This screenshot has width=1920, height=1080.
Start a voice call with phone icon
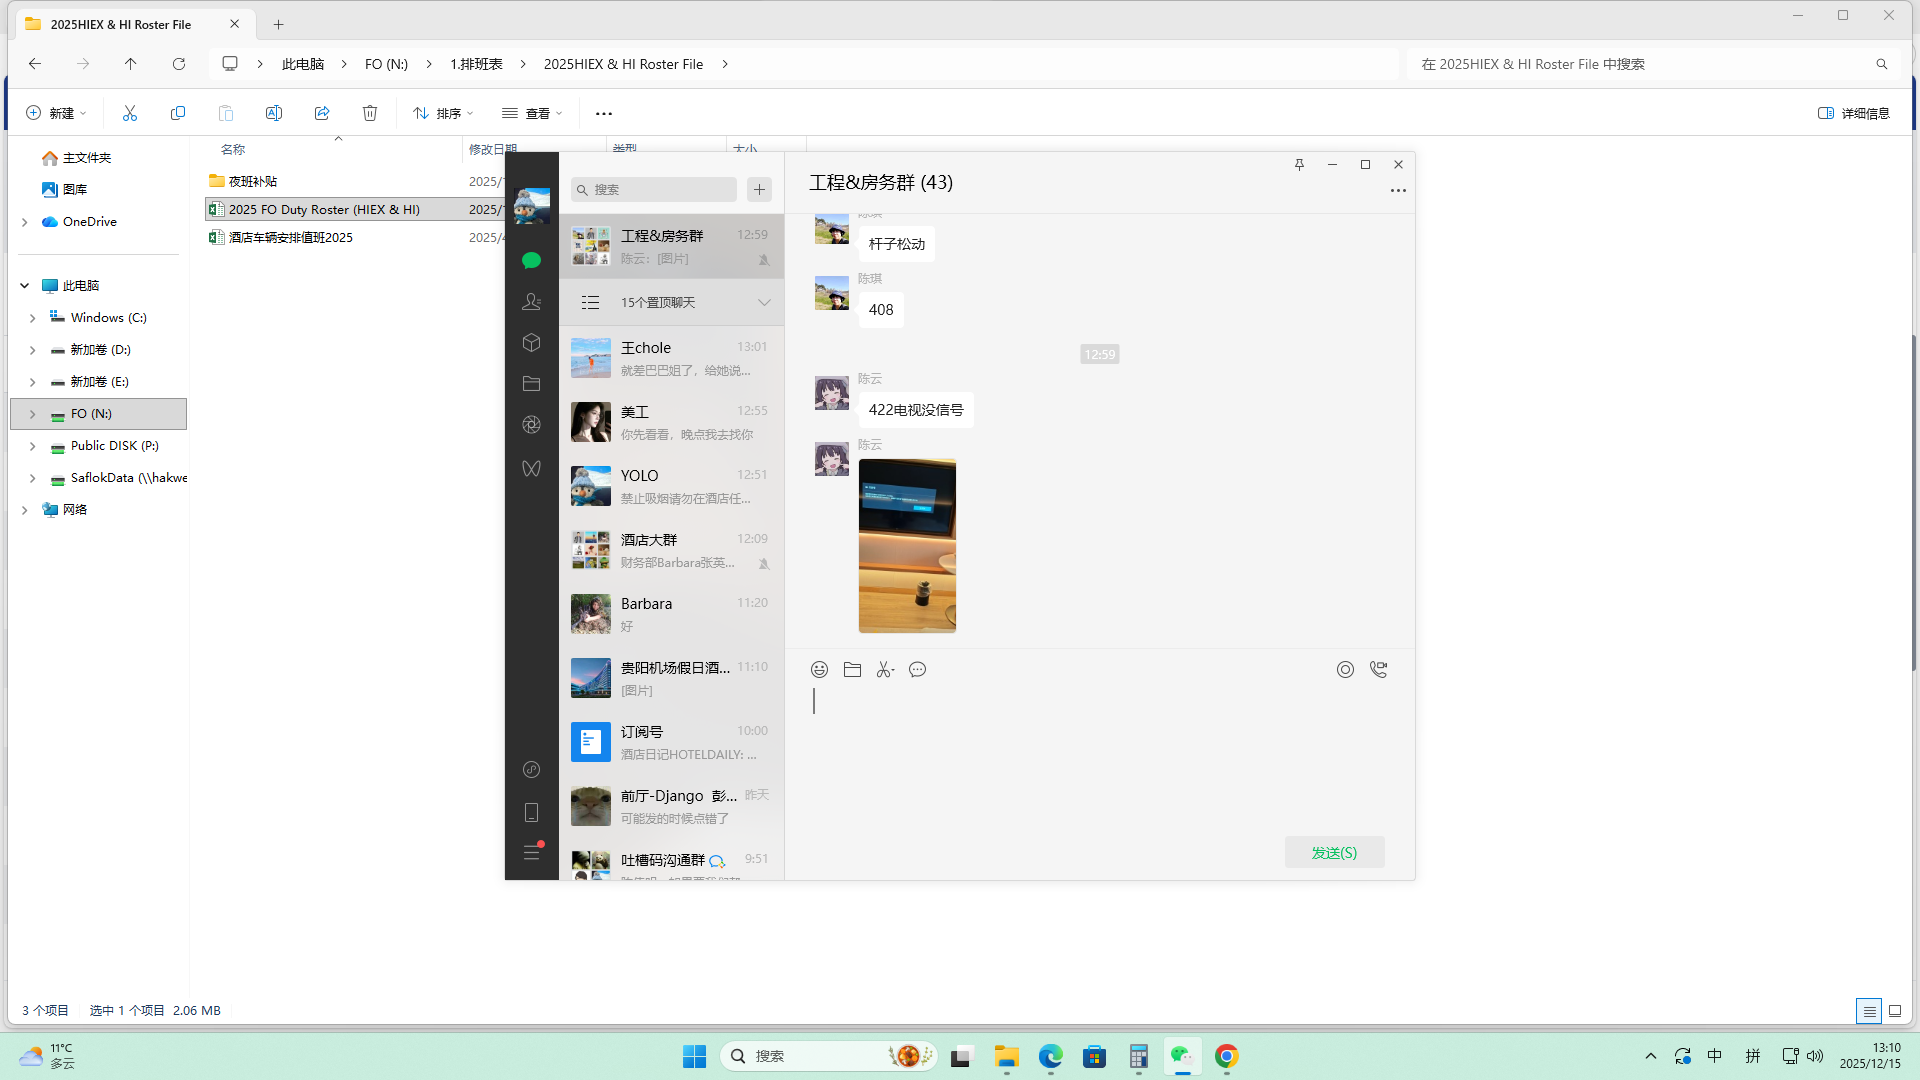pos(1378,670)
